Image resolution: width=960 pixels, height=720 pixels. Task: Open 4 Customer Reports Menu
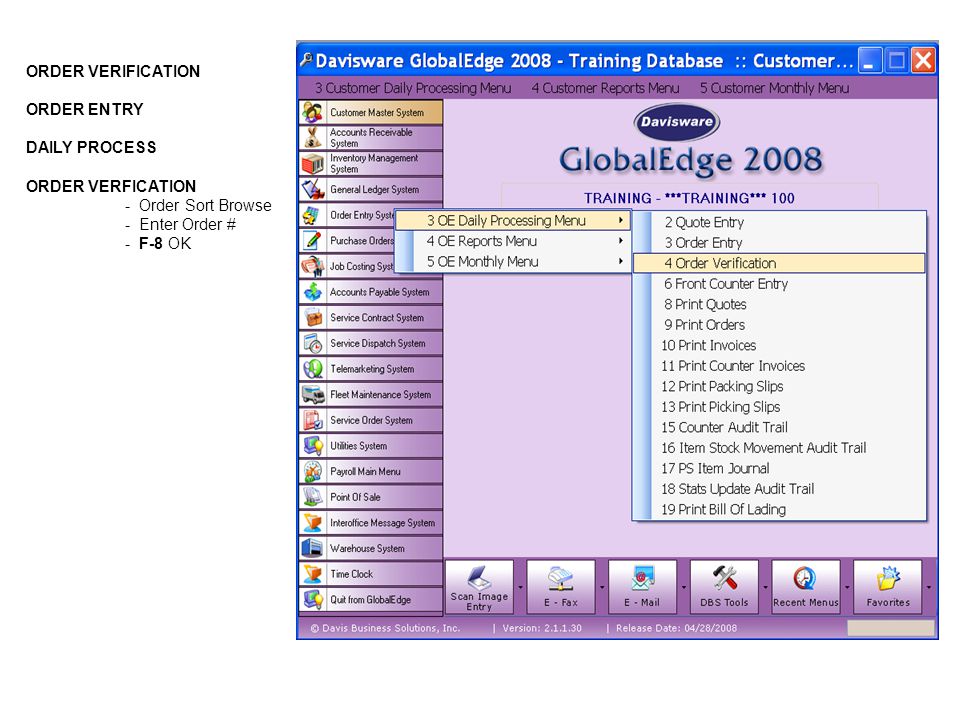606,88
